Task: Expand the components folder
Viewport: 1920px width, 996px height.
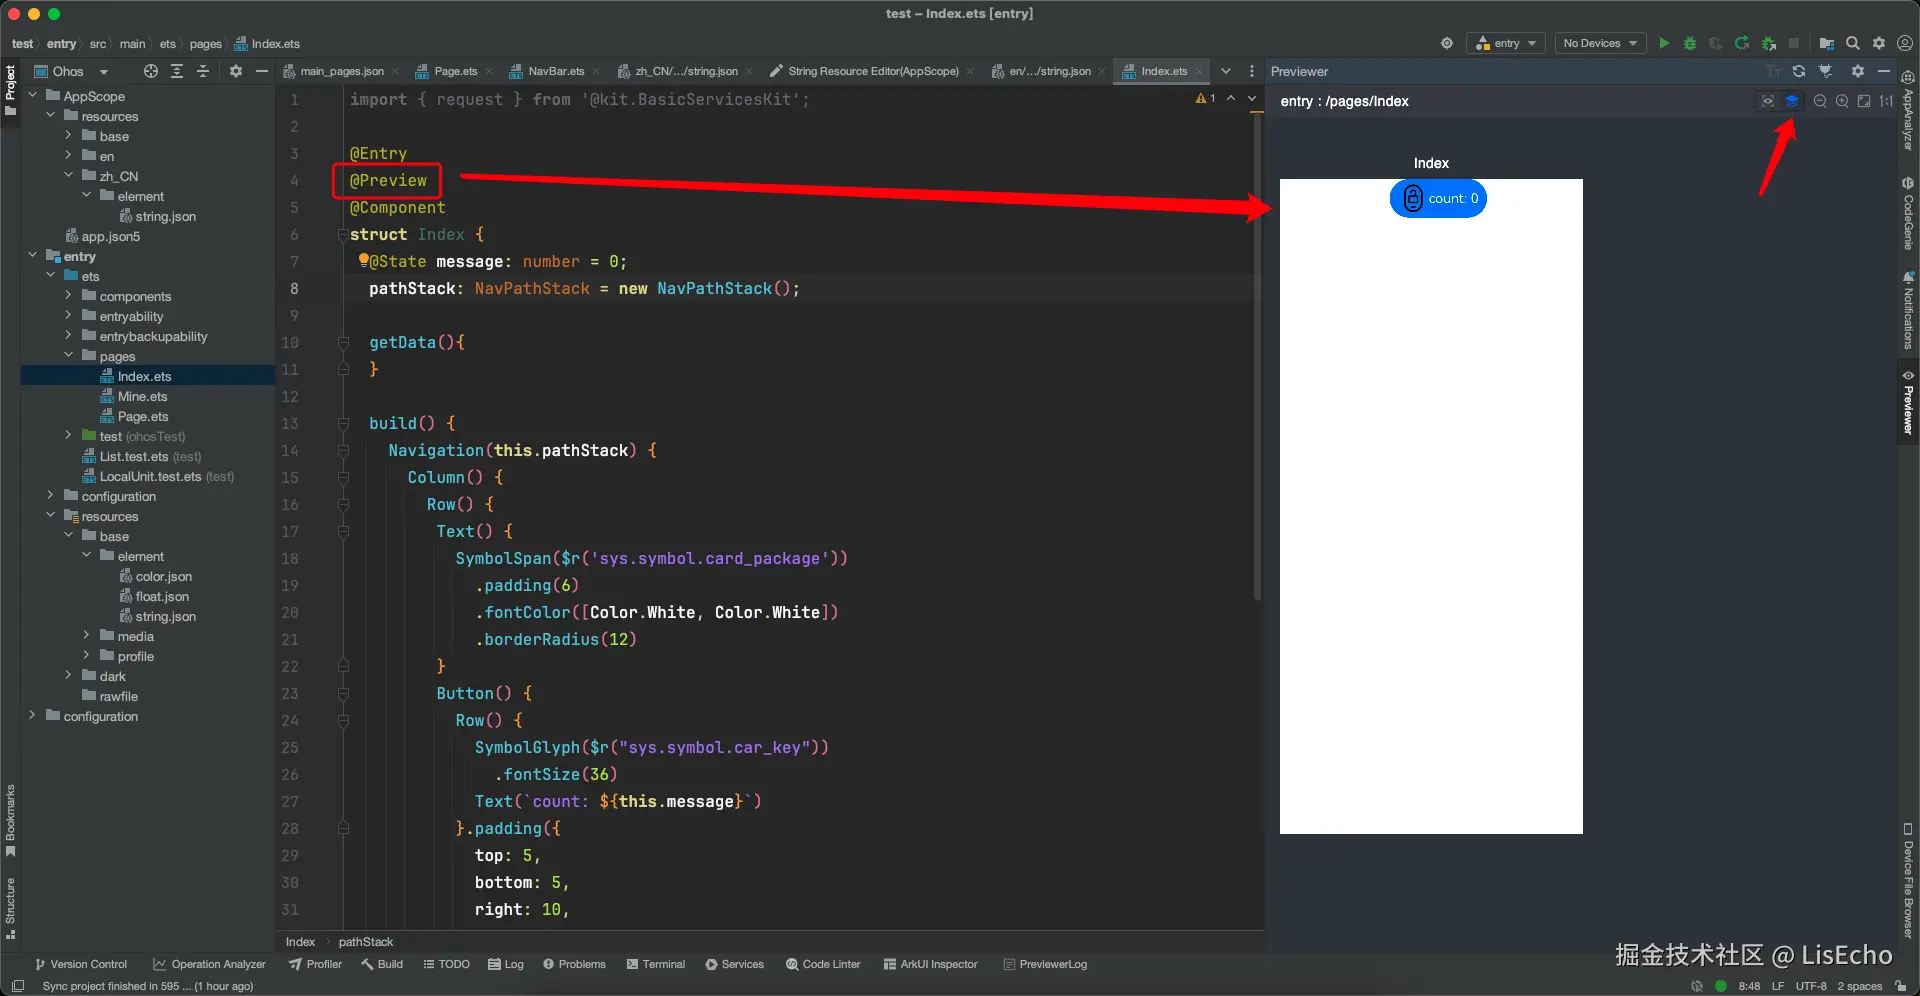Action: click(69, 296)
